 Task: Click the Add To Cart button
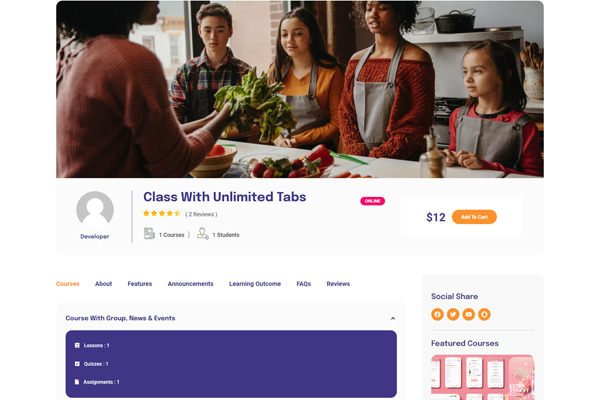click(x=474, y=217)
